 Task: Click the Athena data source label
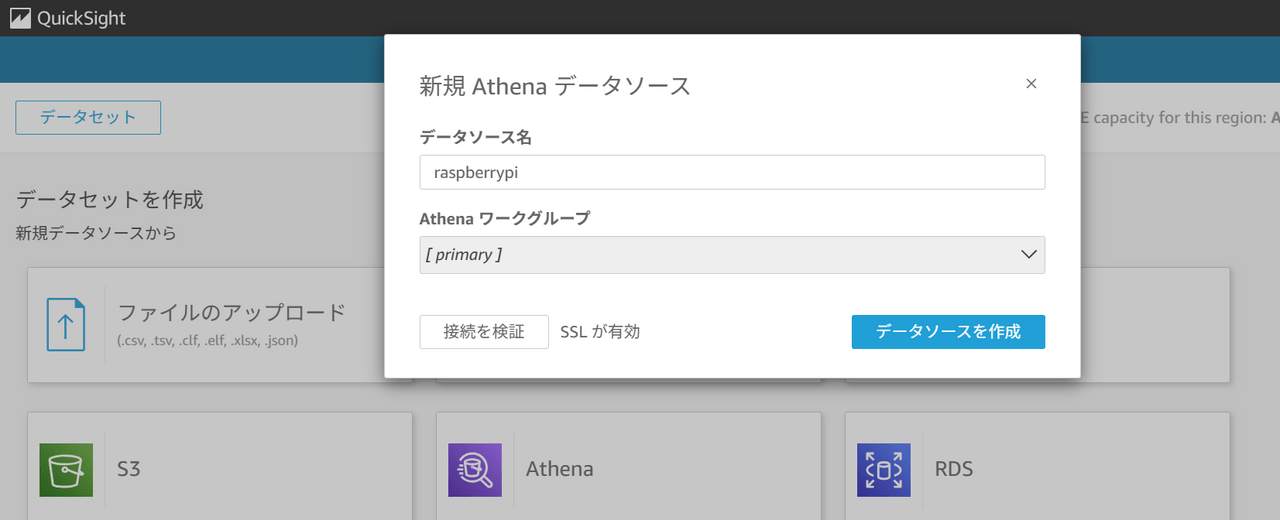click(559, 468)
